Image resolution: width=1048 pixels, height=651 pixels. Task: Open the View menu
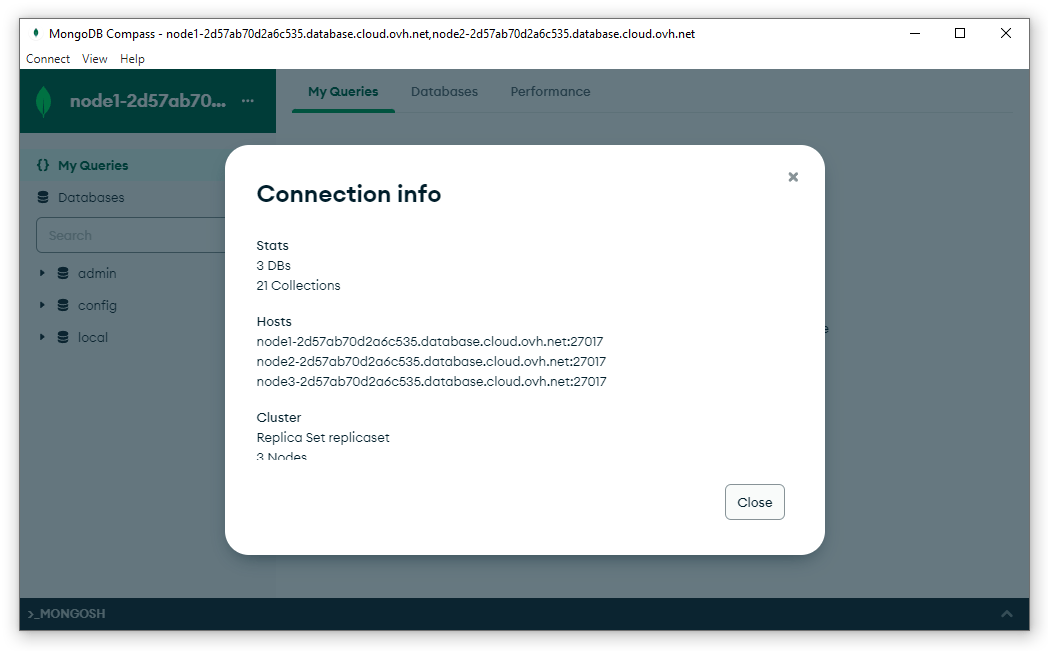tap(94, 59)
